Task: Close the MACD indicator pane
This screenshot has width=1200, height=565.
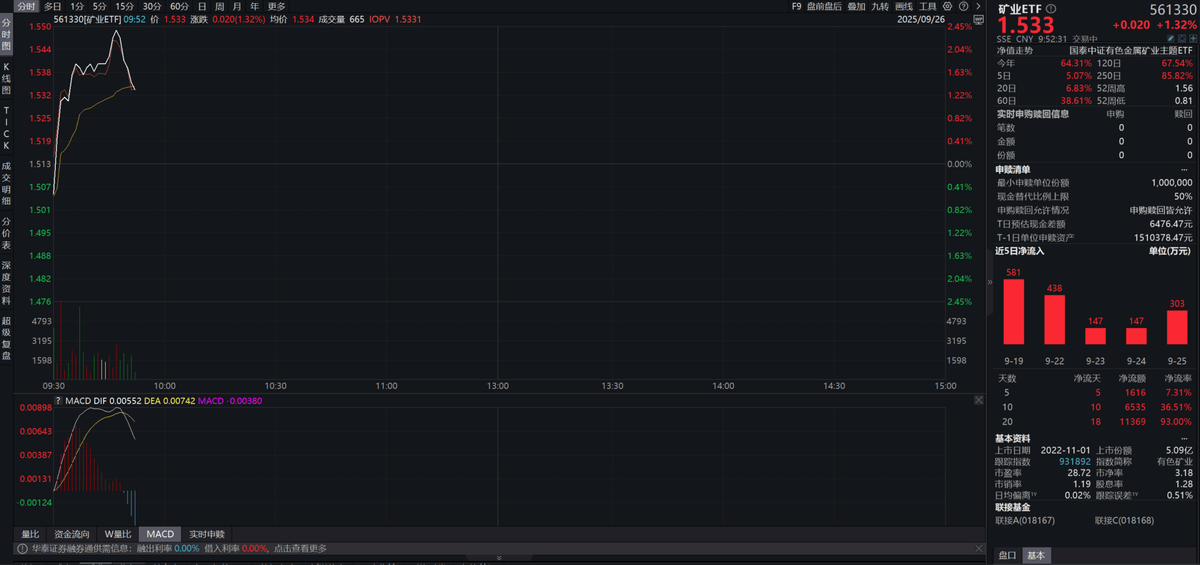Action: (978, 399)
